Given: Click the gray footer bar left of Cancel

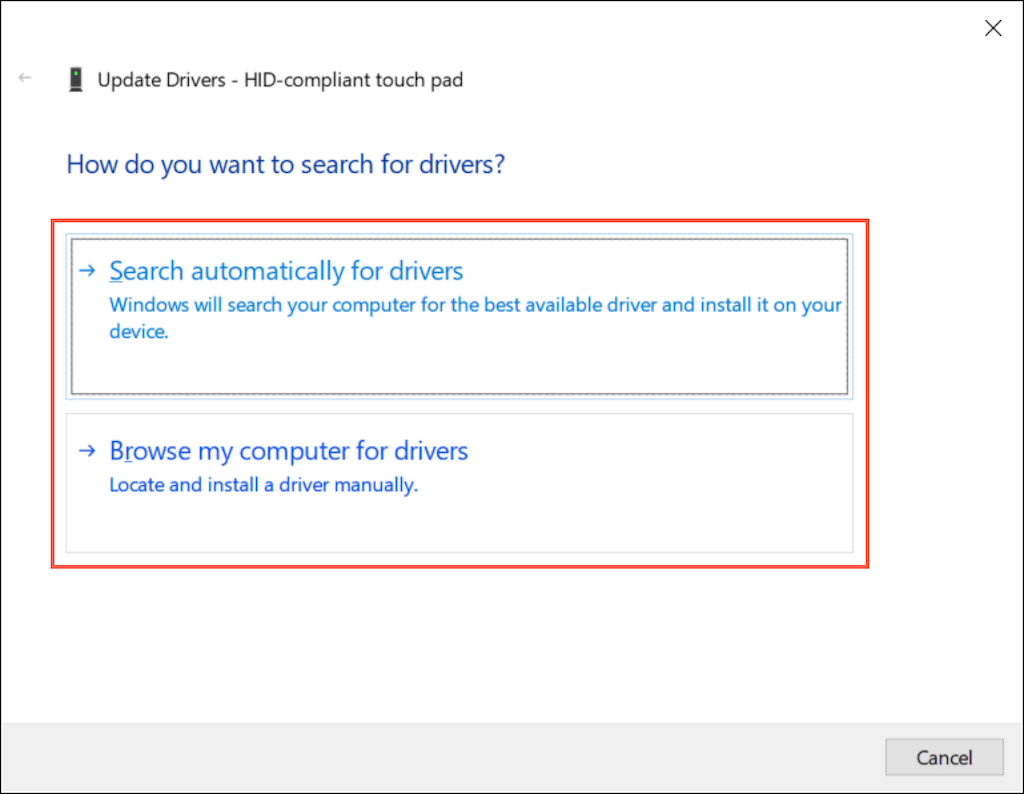Looking at the screenshot, I should pos(440,757).
